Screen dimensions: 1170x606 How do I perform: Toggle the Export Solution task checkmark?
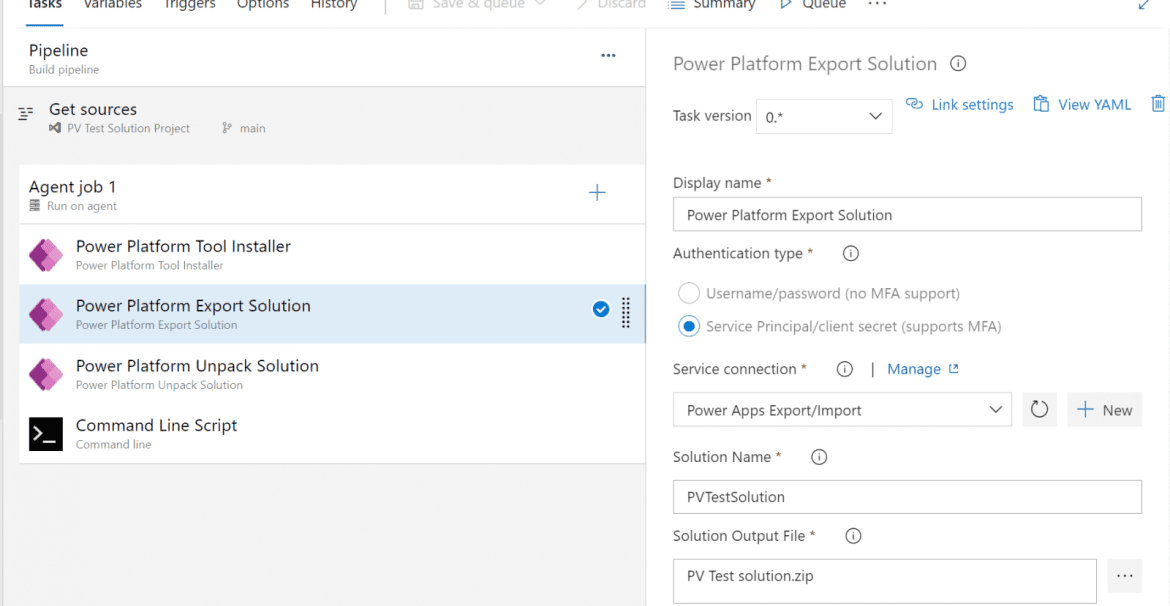pyautogui.click(x=601, y=309)
